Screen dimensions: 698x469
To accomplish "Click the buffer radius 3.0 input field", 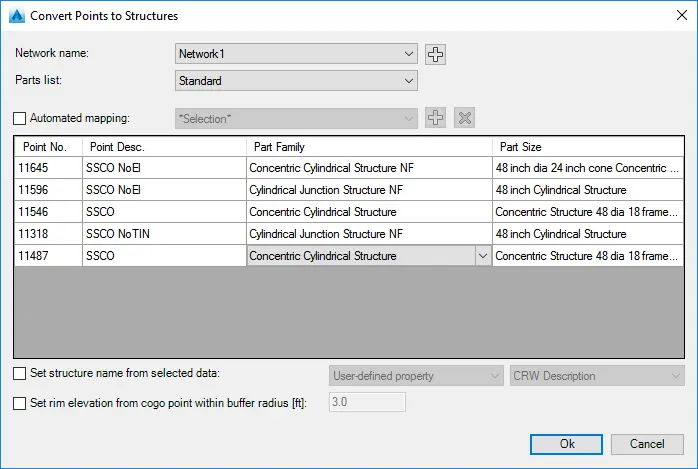I will [367, 402].
